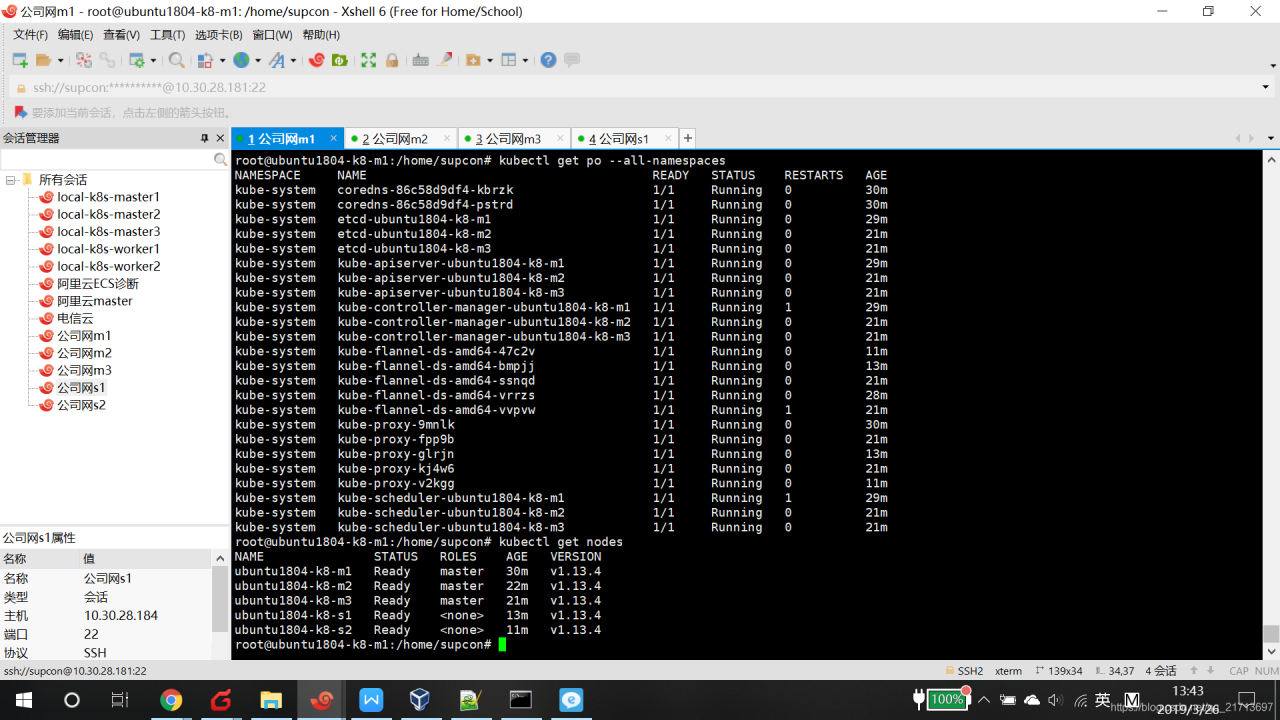Click the layout panes toolbar icon

tap(509, 60)
